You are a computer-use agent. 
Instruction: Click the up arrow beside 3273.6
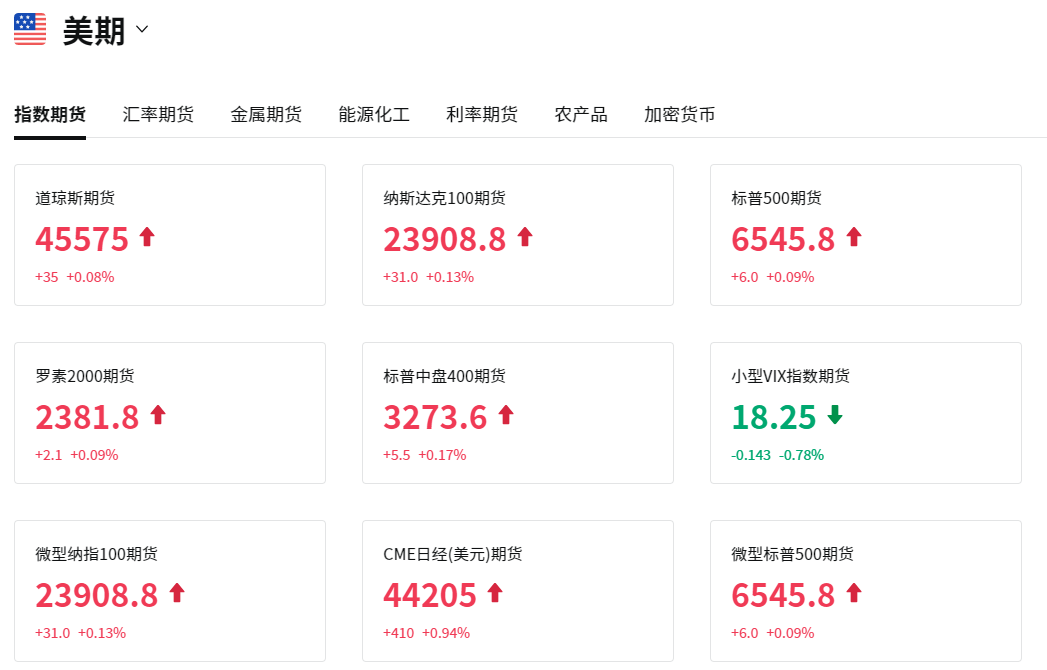coord(506,415)
